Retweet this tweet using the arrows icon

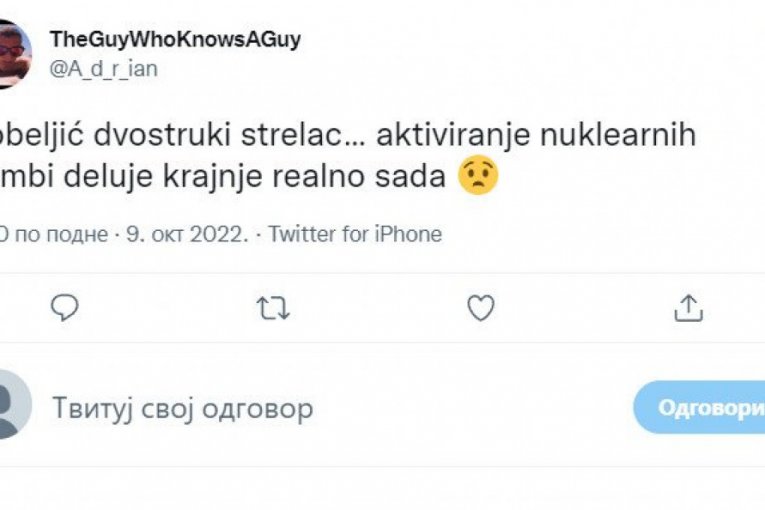click(272, 309)
